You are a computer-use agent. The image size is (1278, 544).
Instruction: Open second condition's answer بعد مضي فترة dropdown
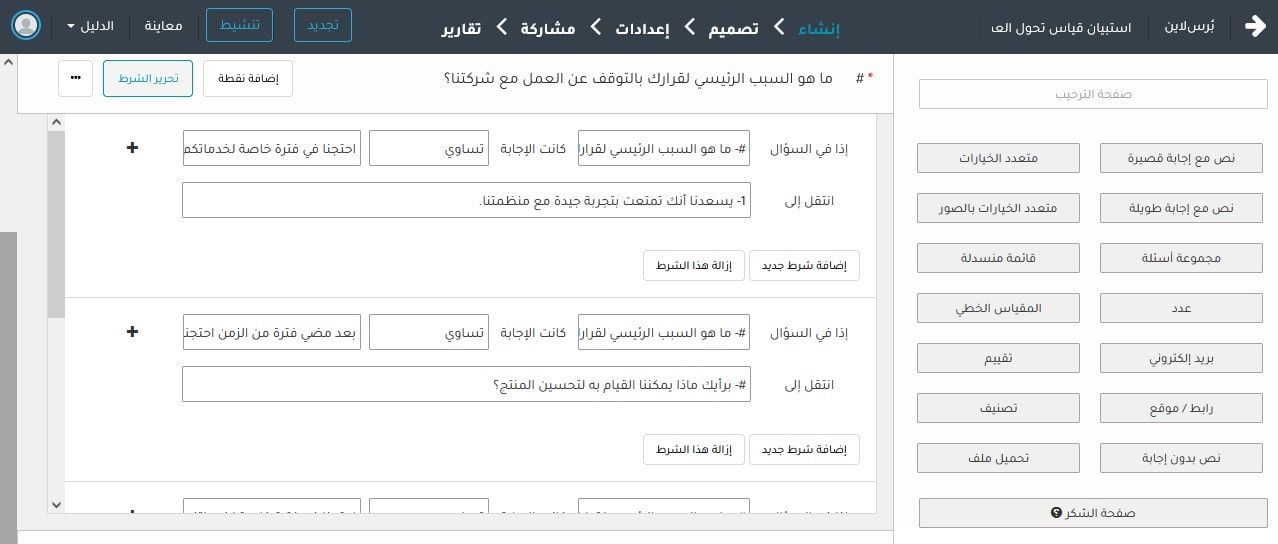(x=272, y=332)
